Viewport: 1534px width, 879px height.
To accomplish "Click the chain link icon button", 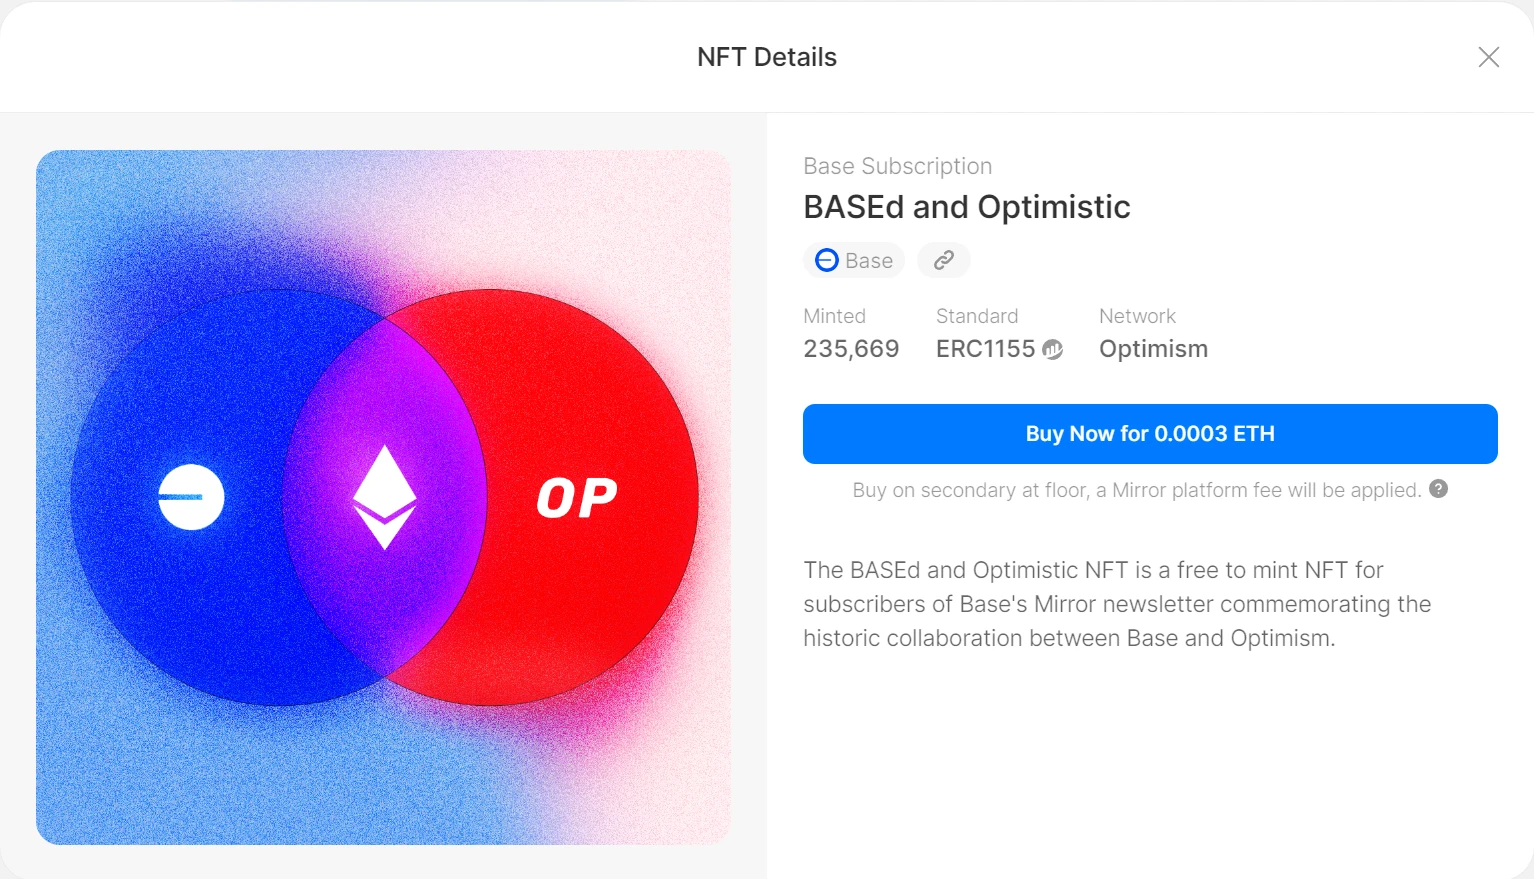I will point(943,261).
